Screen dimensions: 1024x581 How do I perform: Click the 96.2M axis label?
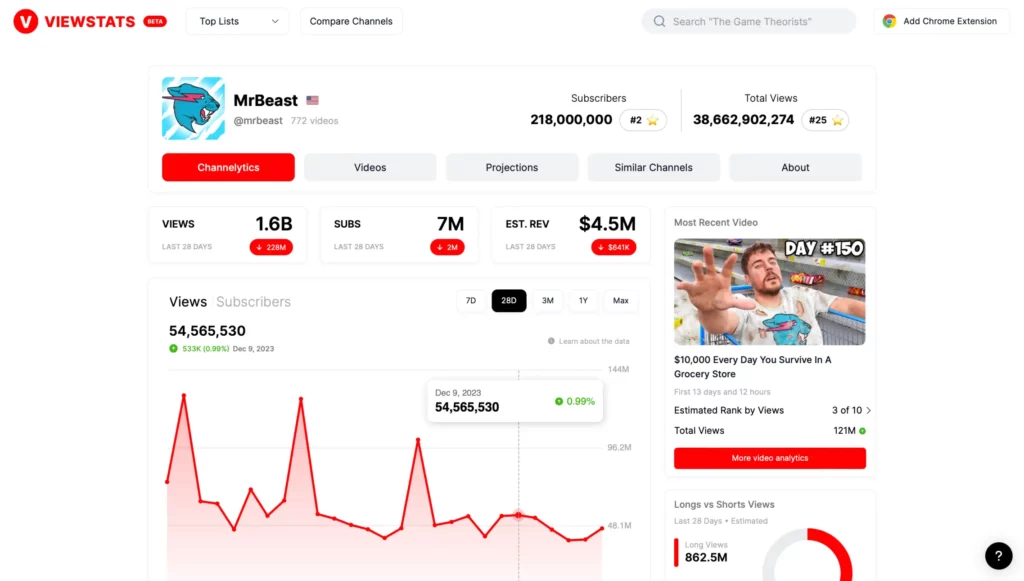619,448
